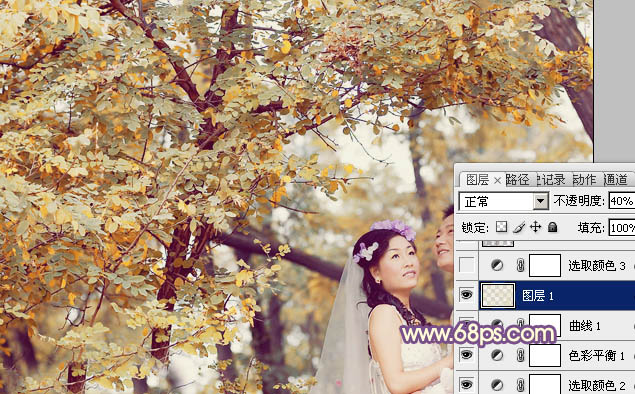Click mask link icon of 选取颜色 3
Image resolution: width=635 pixels, height=394 pixels.
coord(520,266)
